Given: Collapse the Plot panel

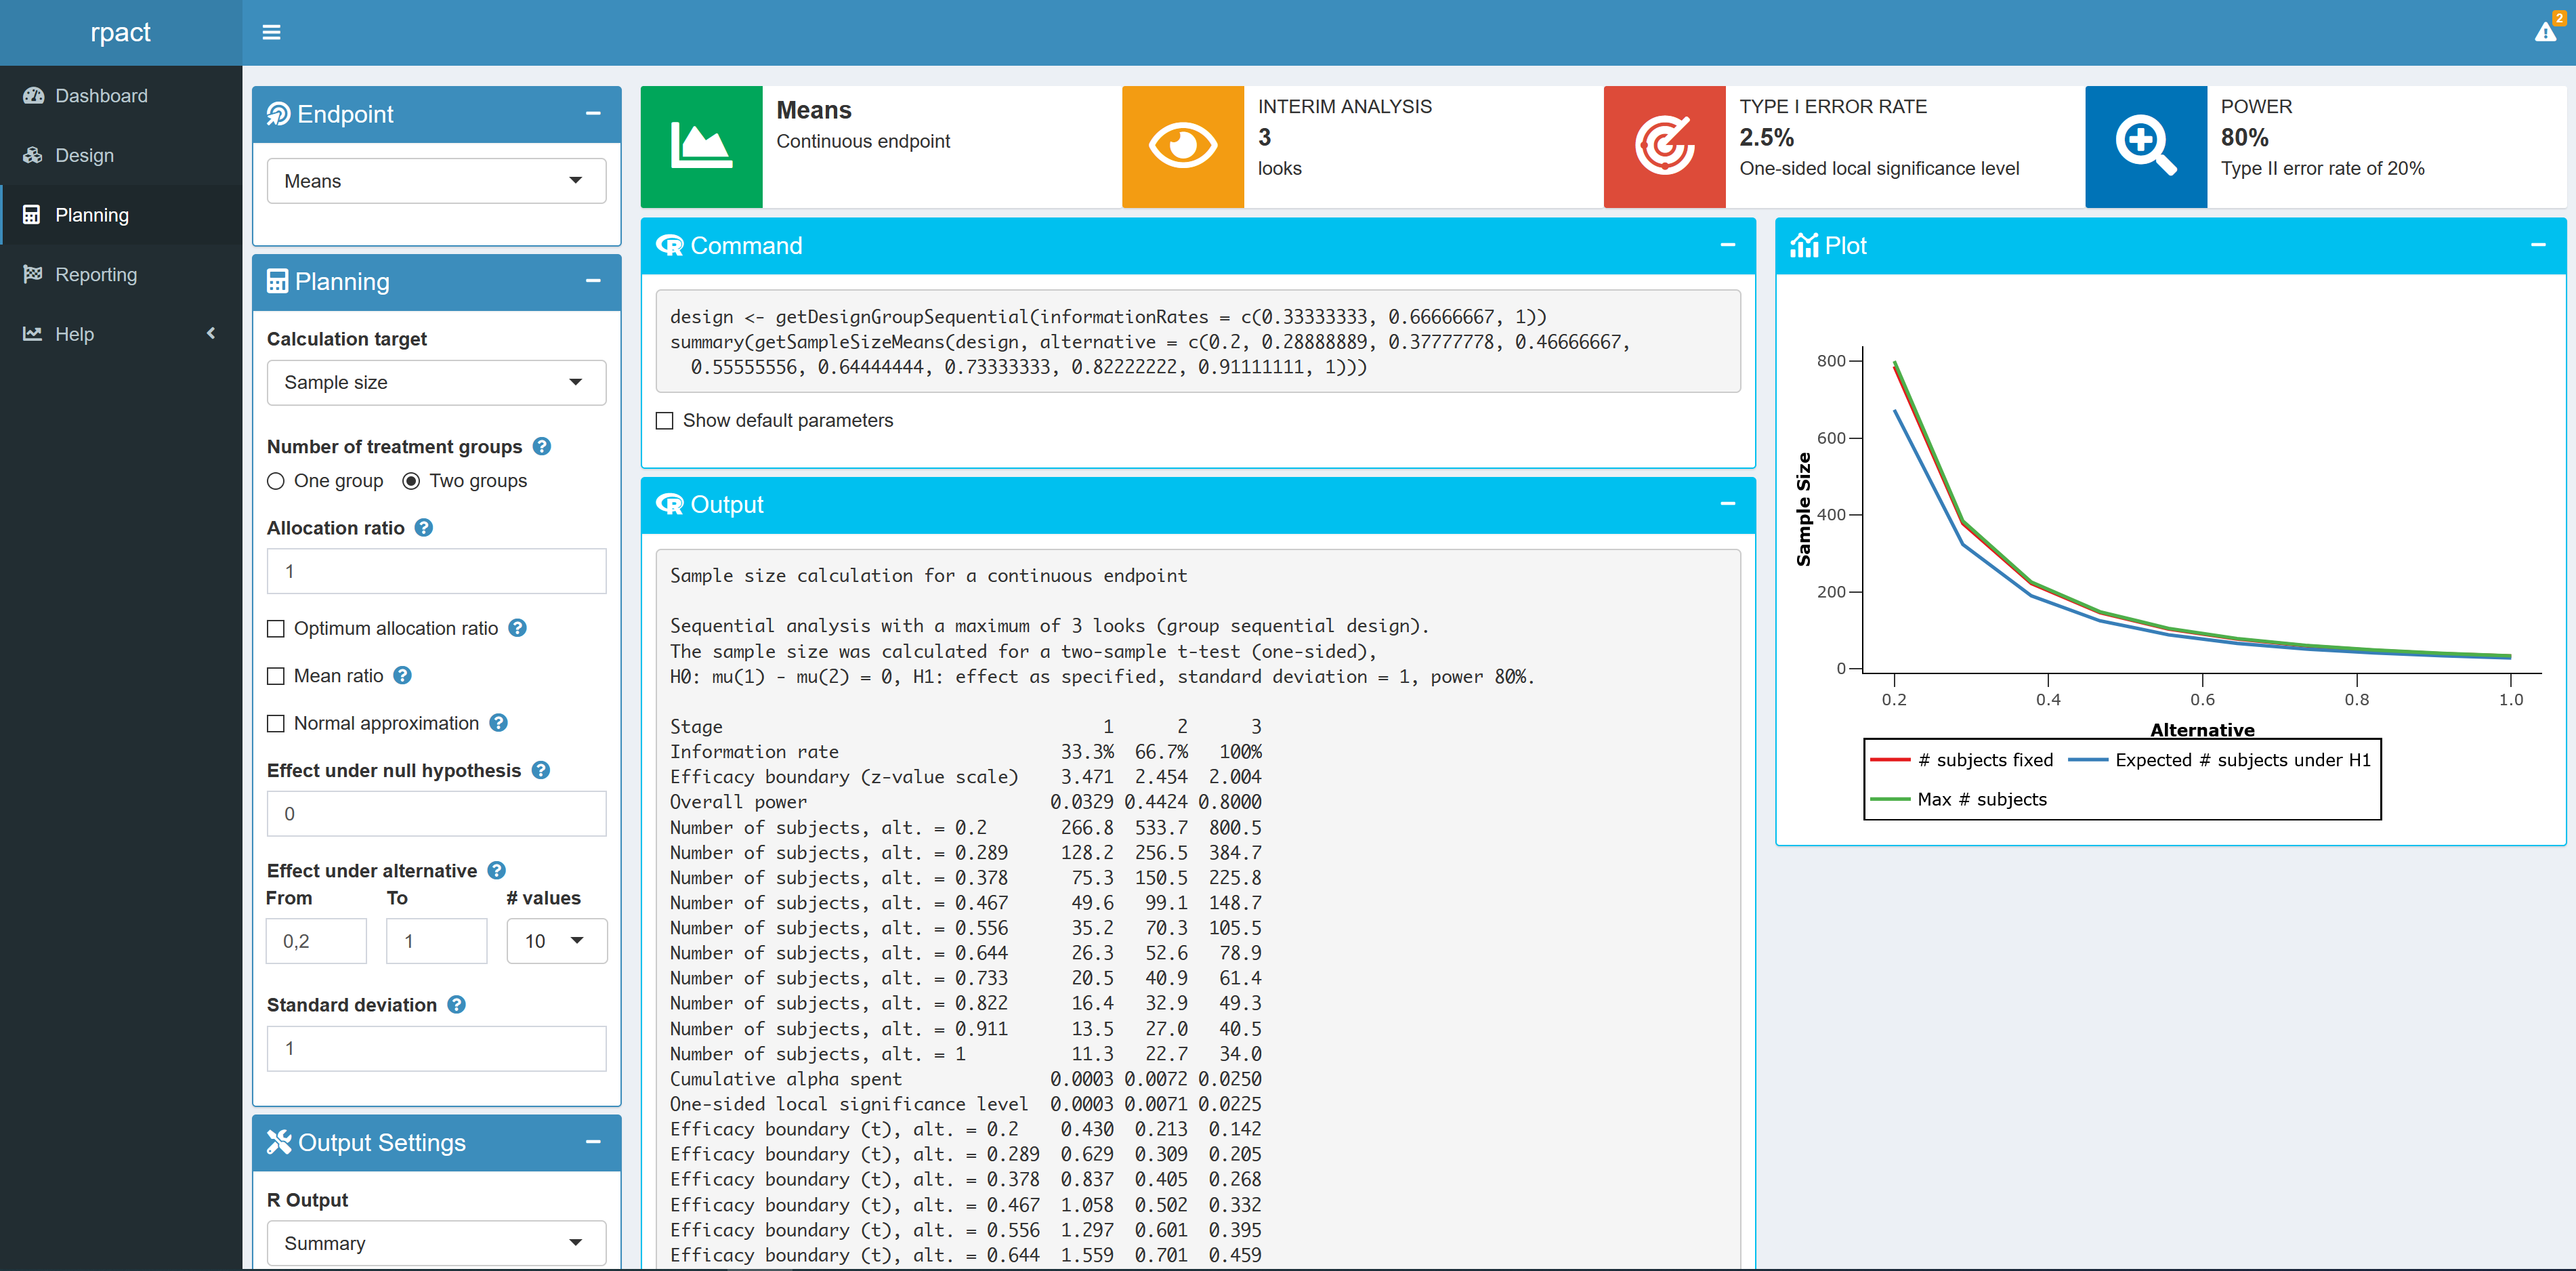Looking at the screenshot, I should tap(2537, 246).
